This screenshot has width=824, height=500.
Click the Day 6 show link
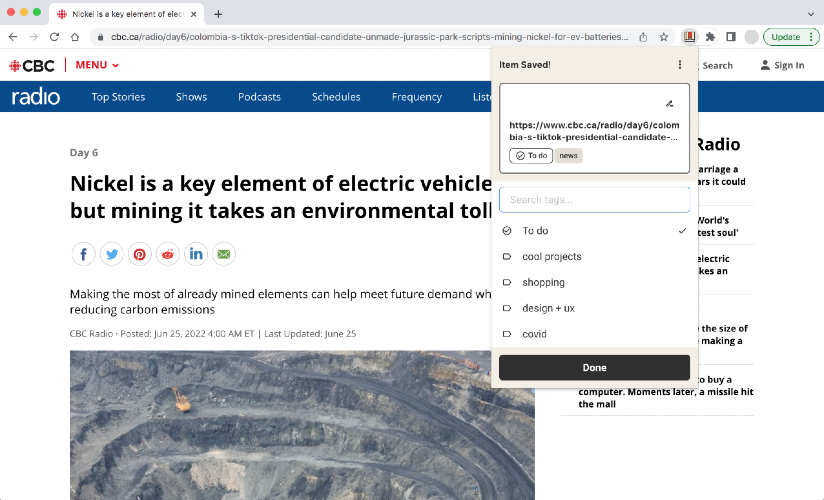point(84,152)
